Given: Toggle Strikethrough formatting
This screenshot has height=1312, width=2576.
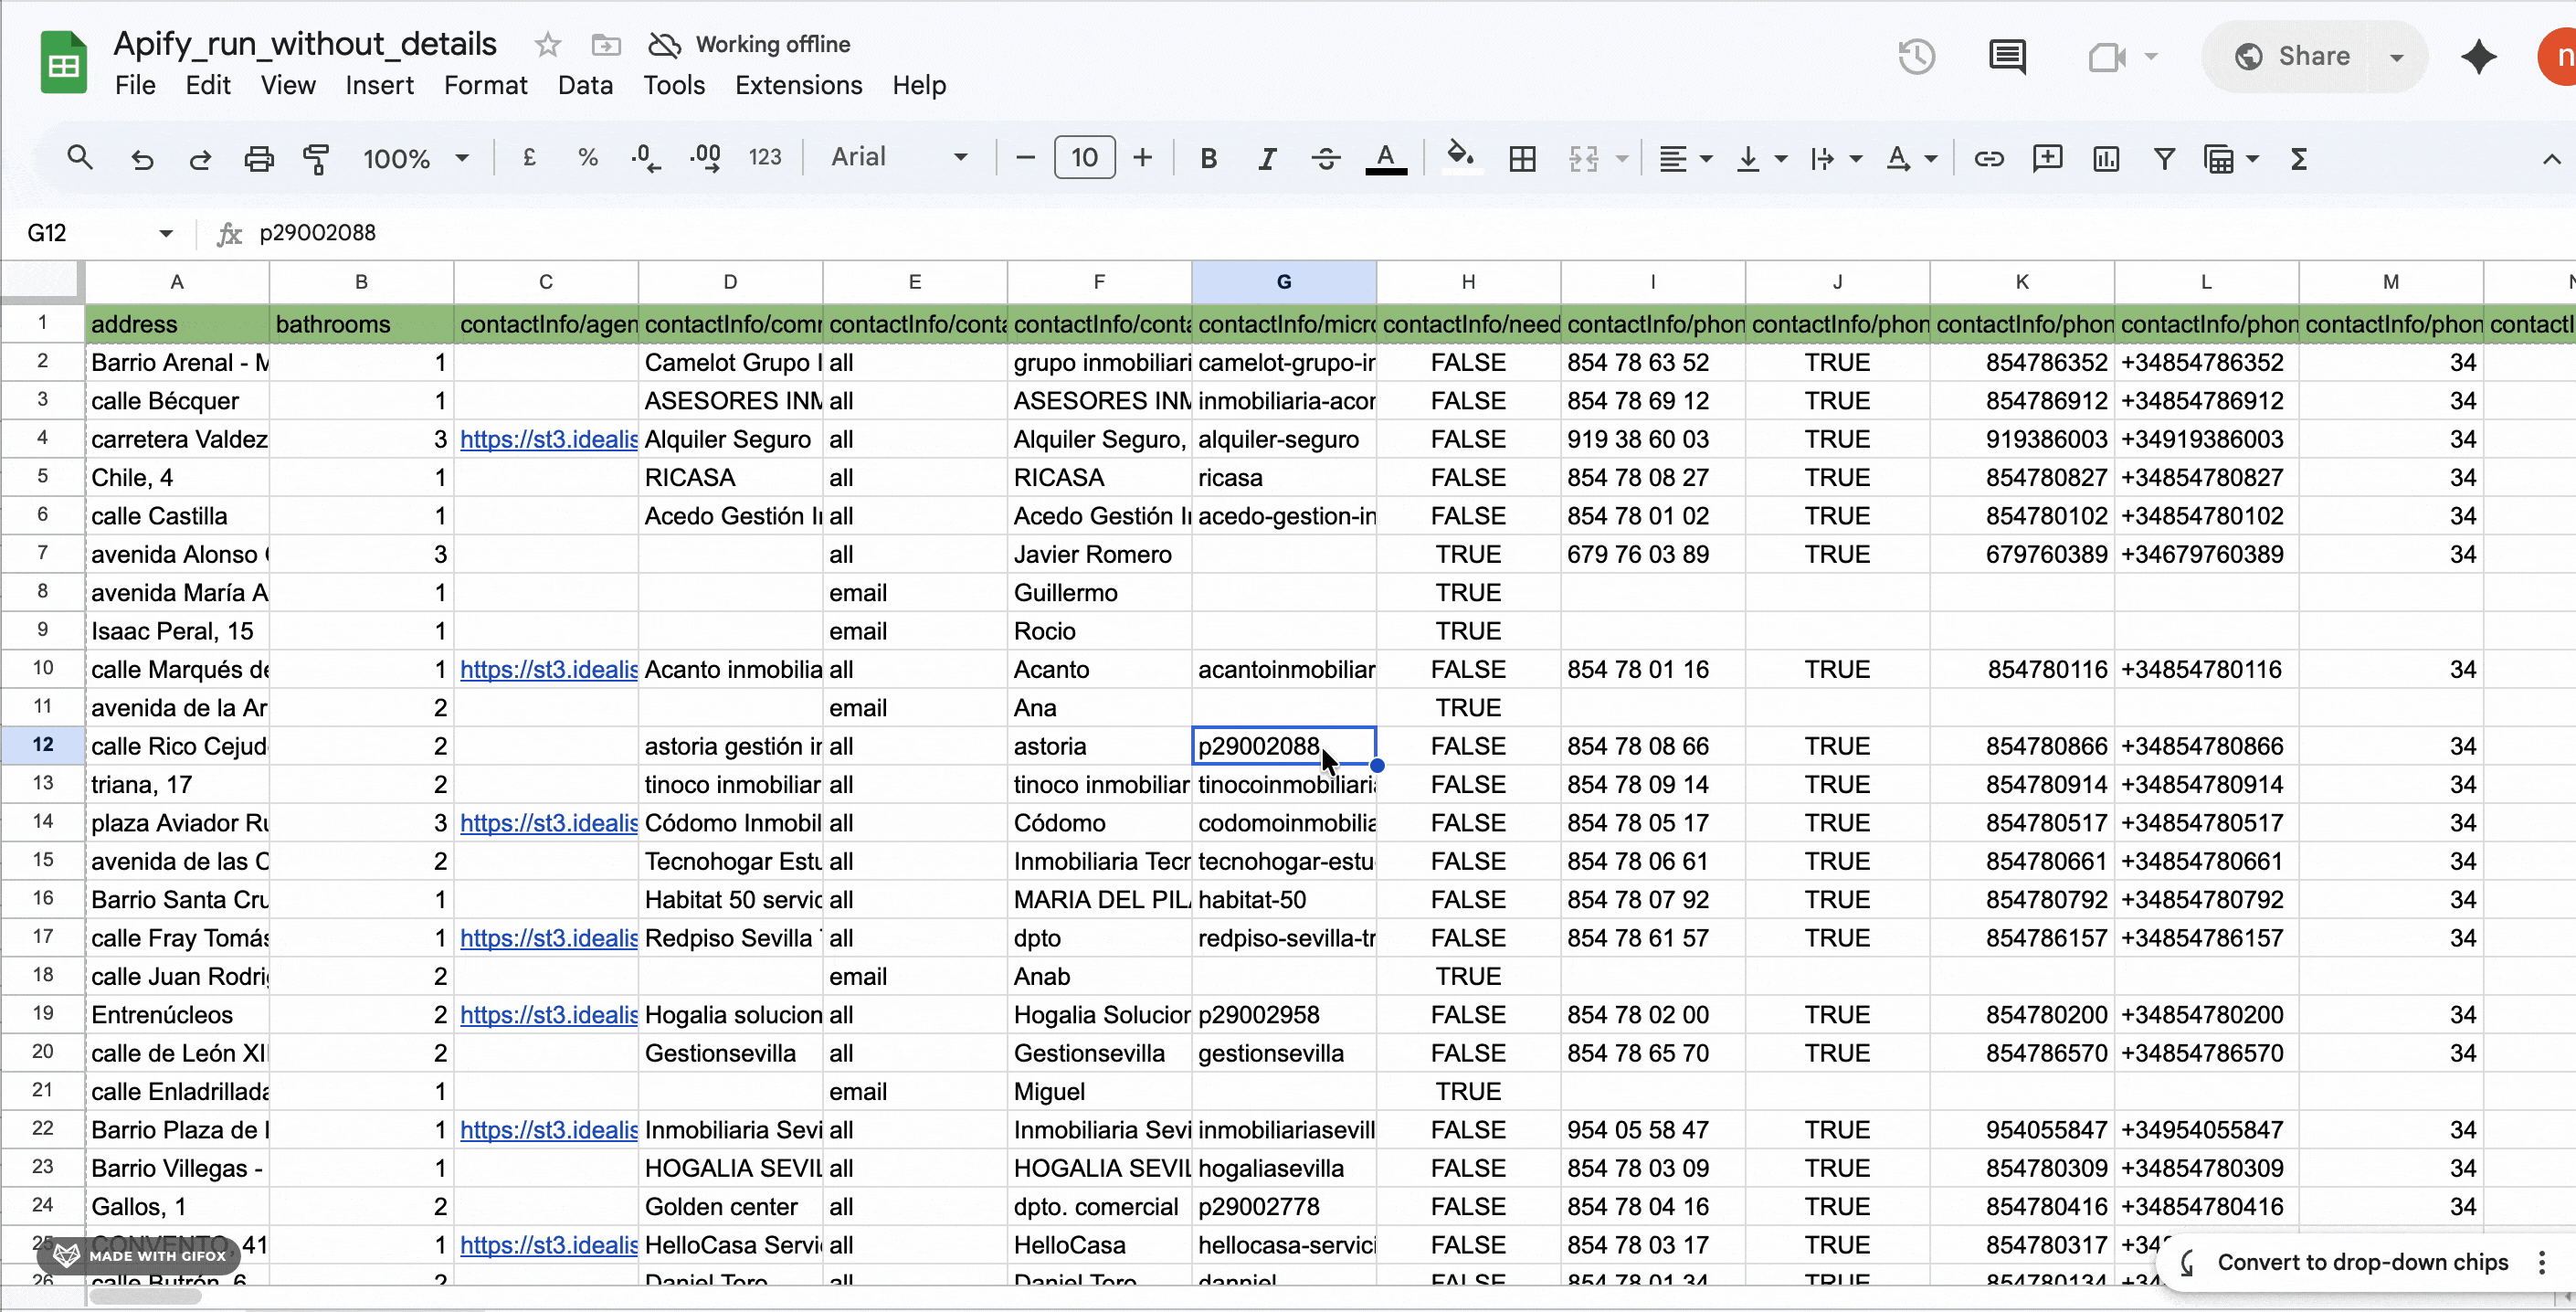Looking at the screenshot, I should [x=1326, y=158].
